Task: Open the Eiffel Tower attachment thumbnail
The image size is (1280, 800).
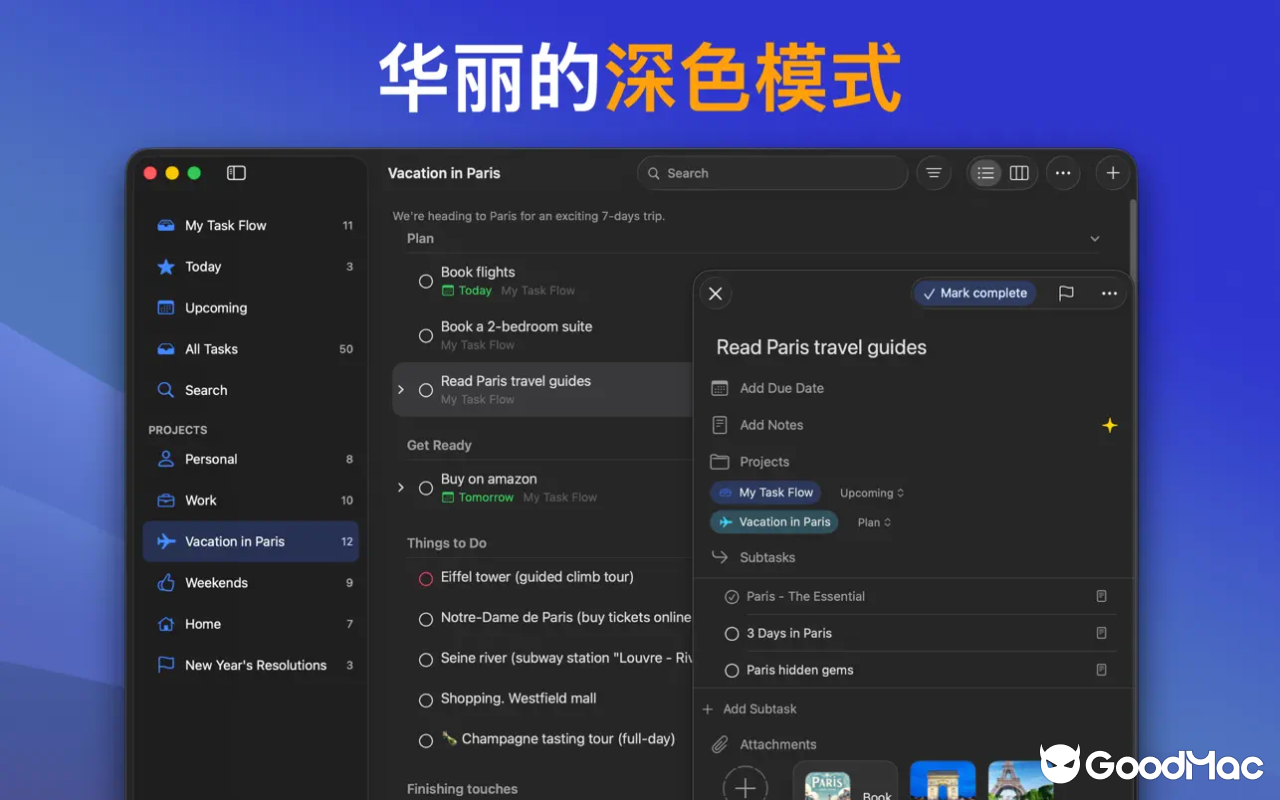Action: [x=1021, y=781]
